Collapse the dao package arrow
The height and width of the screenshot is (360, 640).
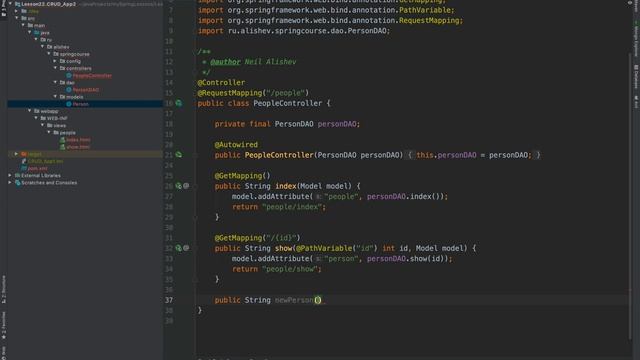pos(56,82)
